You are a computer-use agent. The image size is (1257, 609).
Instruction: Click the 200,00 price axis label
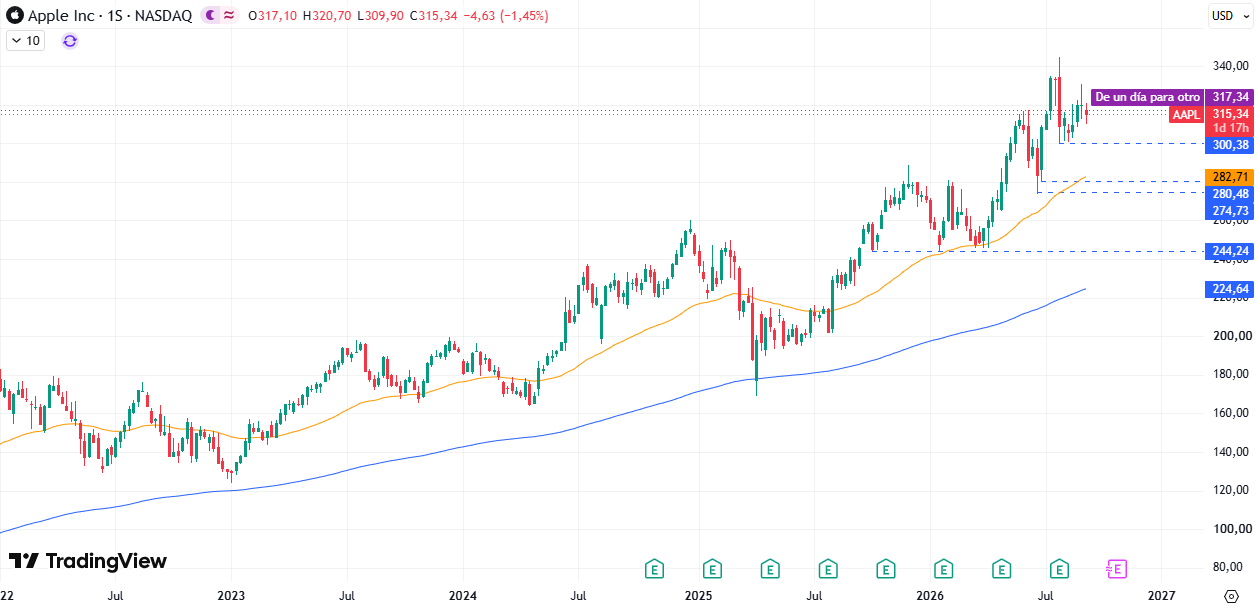pyautogui.click(x=1230, y=336)
